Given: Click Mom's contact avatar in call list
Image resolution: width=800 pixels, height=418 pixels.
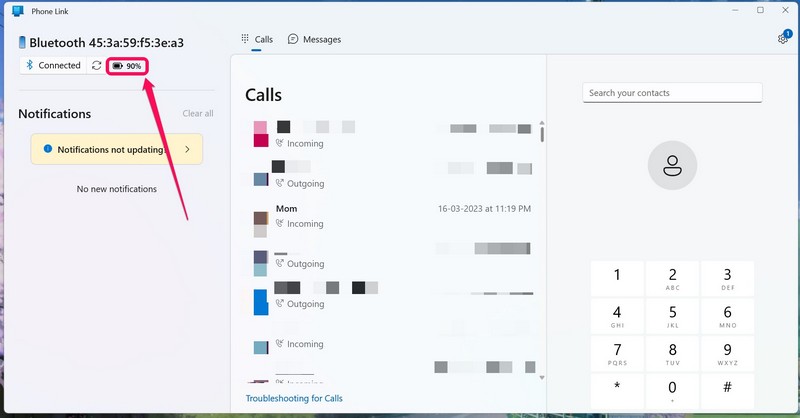Looking at the screenshot, I should pyautogui.click(x=261, y=224).
